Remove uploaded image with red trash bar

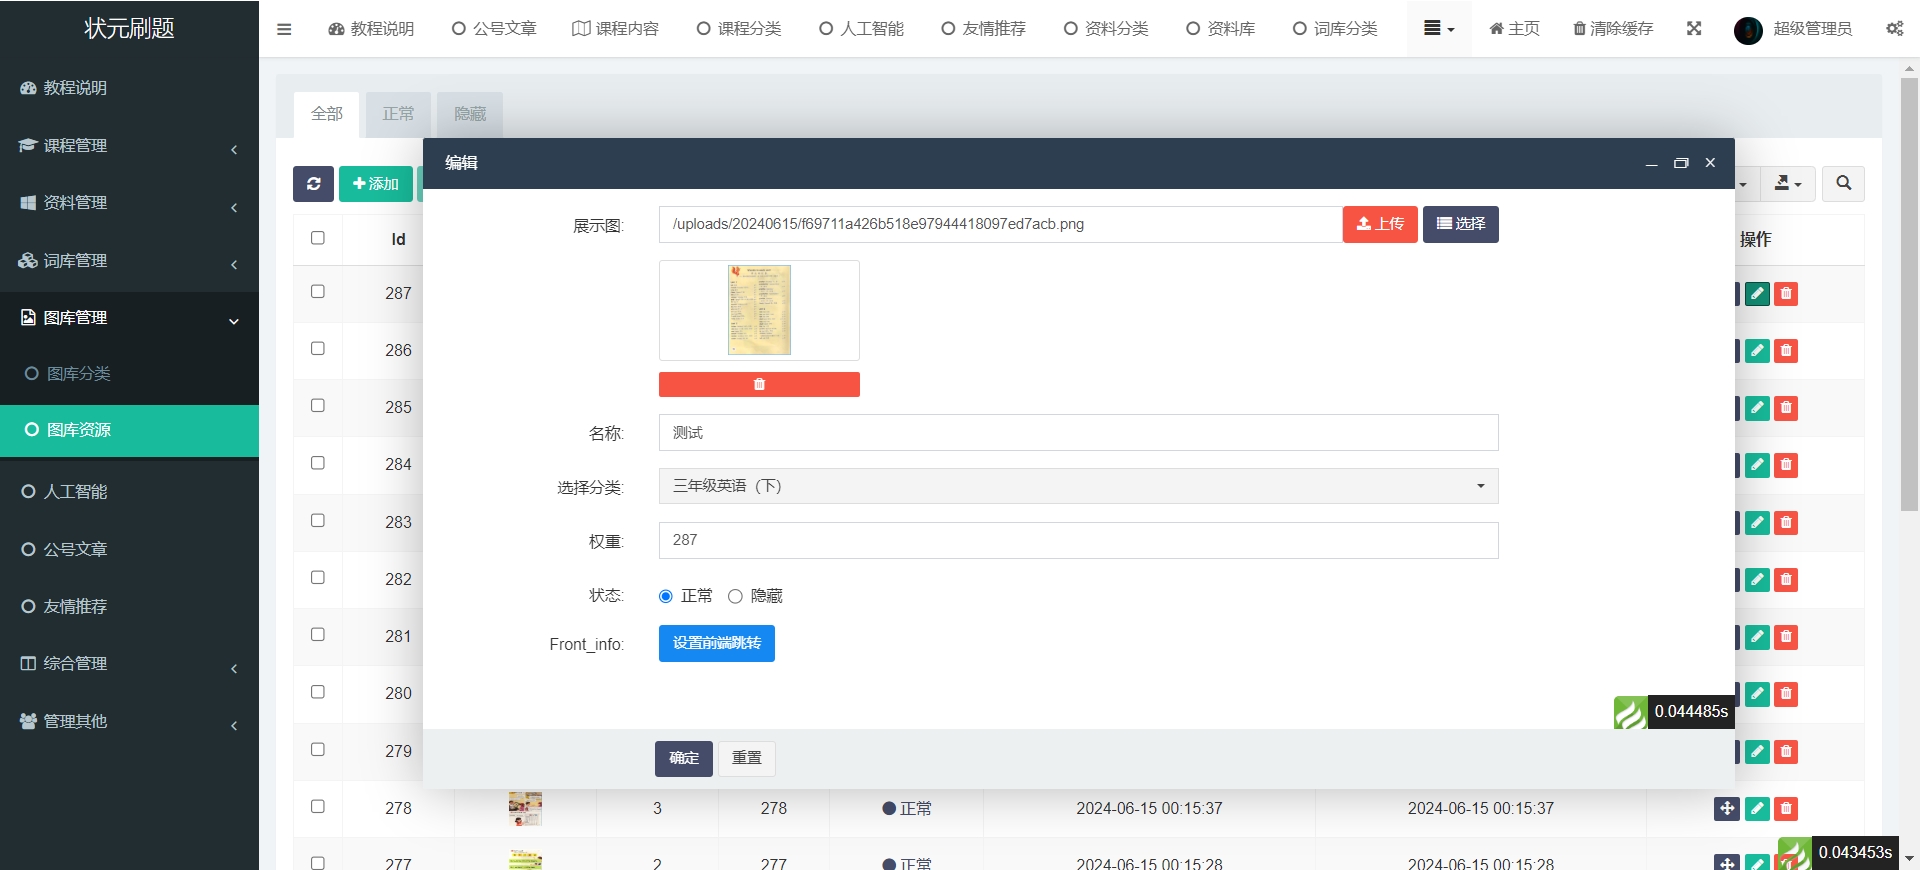759,385
